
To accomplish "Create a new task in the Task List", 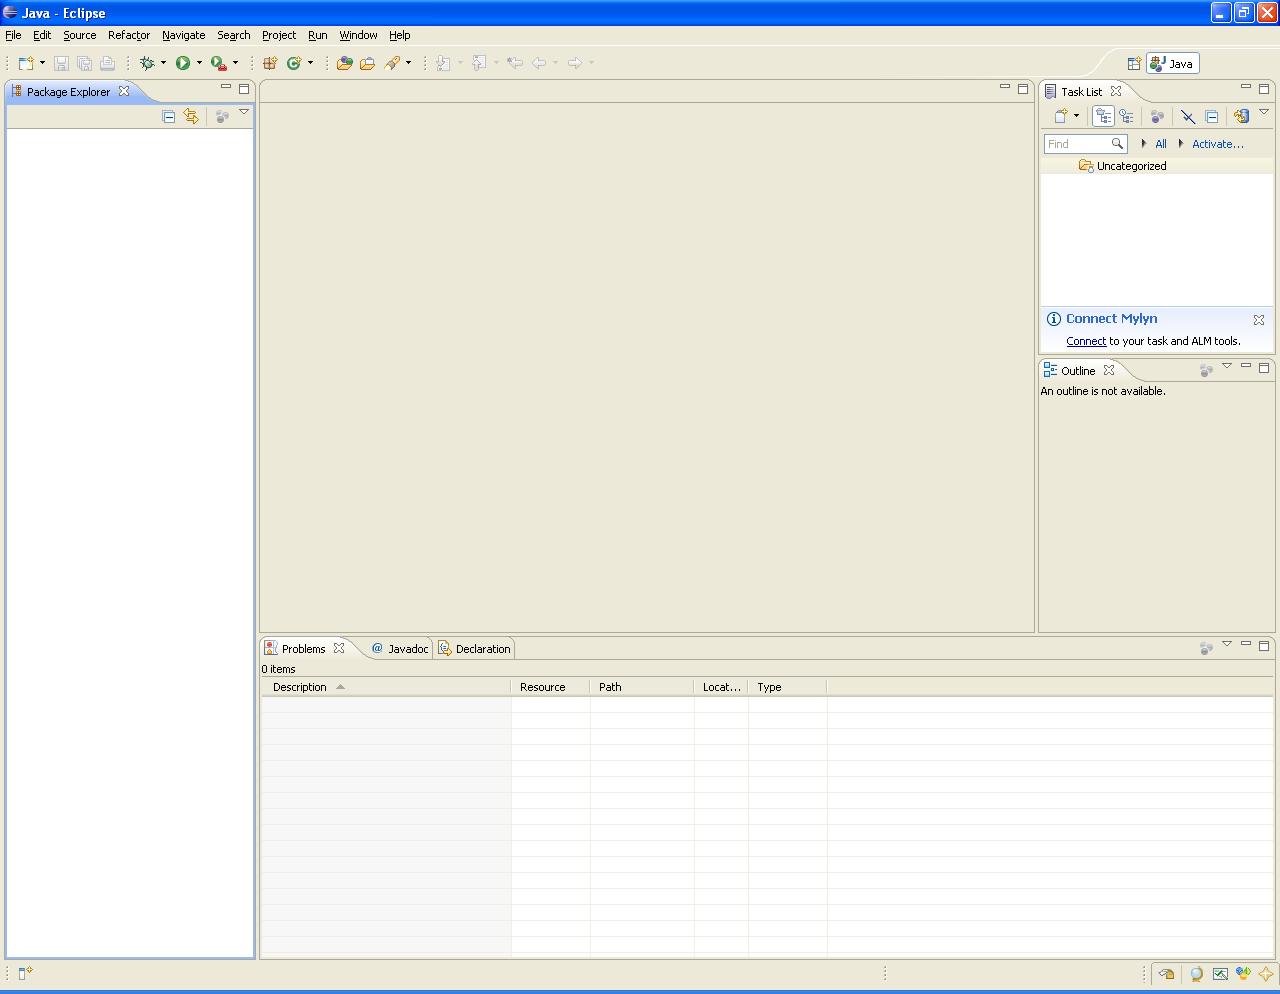I will tap(1061, 115).
